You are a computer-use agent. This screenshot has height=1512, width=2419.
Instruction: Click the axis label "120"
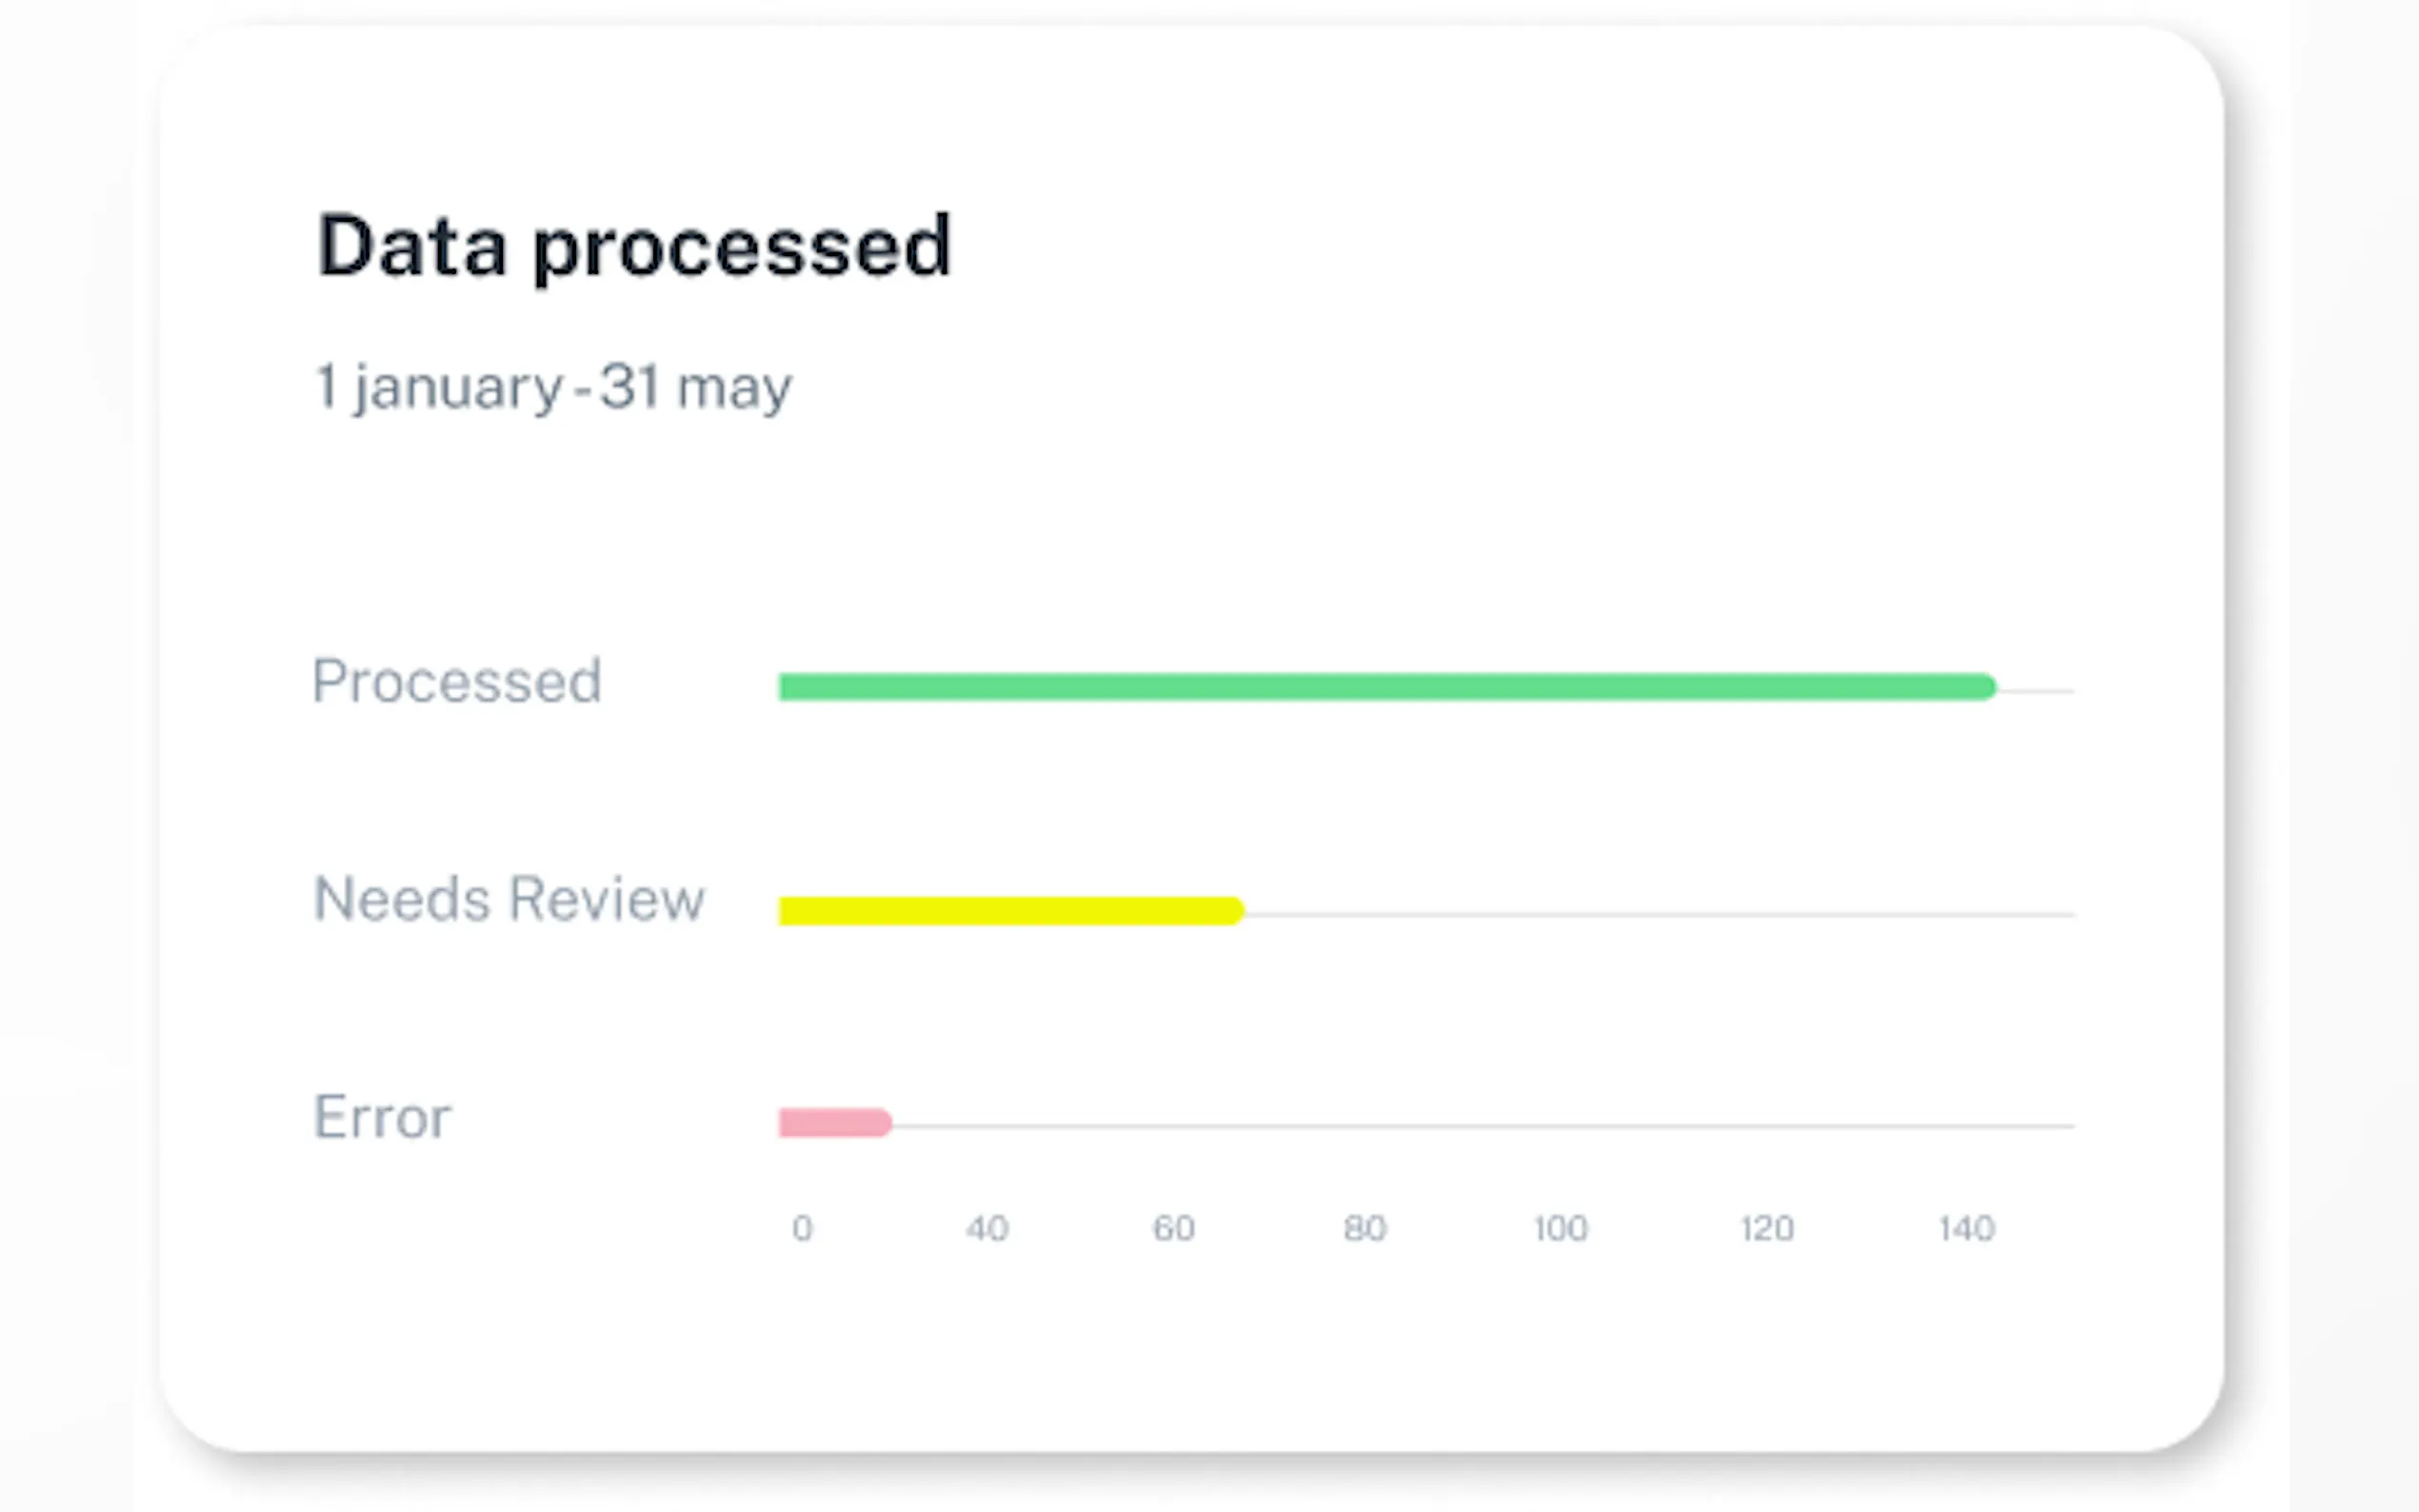[x=1767, y=1228]
